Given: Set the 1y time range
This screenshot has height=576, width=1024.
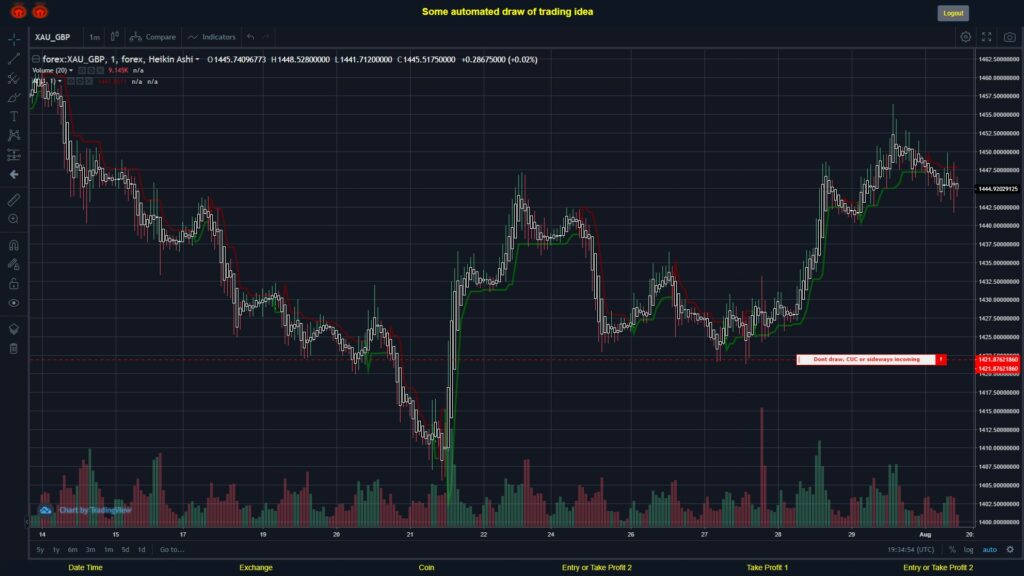Looking at the screenshot, I should (x=56, y=550).
